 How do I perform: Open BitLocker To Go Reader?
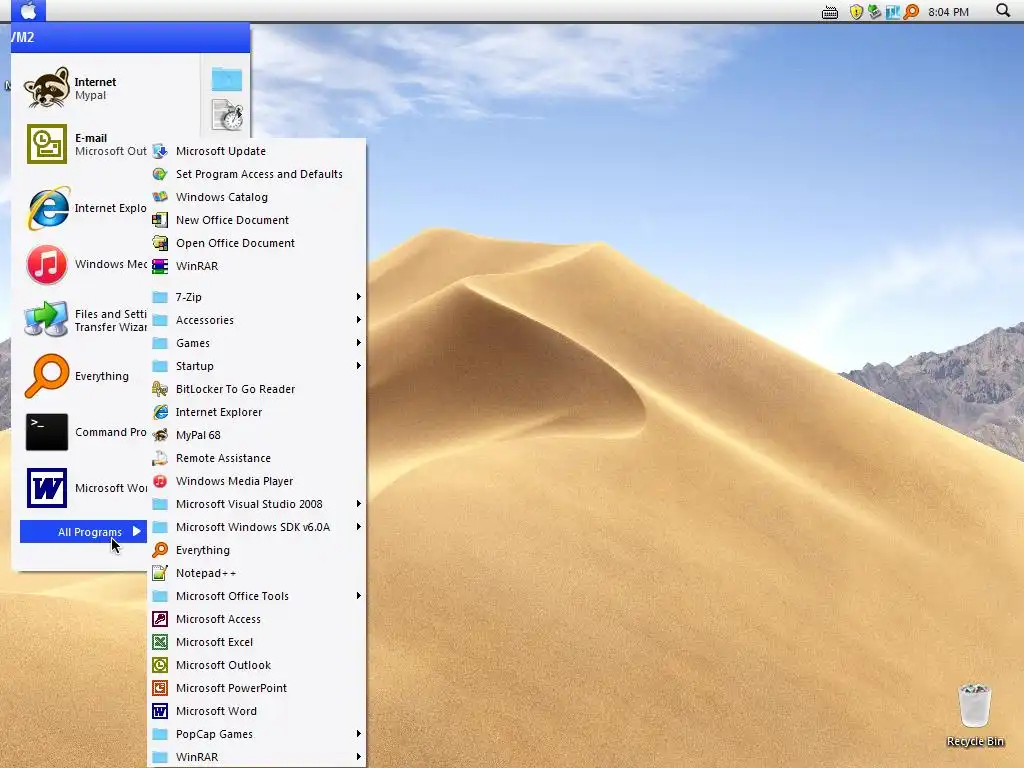click(x=257, y=389)
